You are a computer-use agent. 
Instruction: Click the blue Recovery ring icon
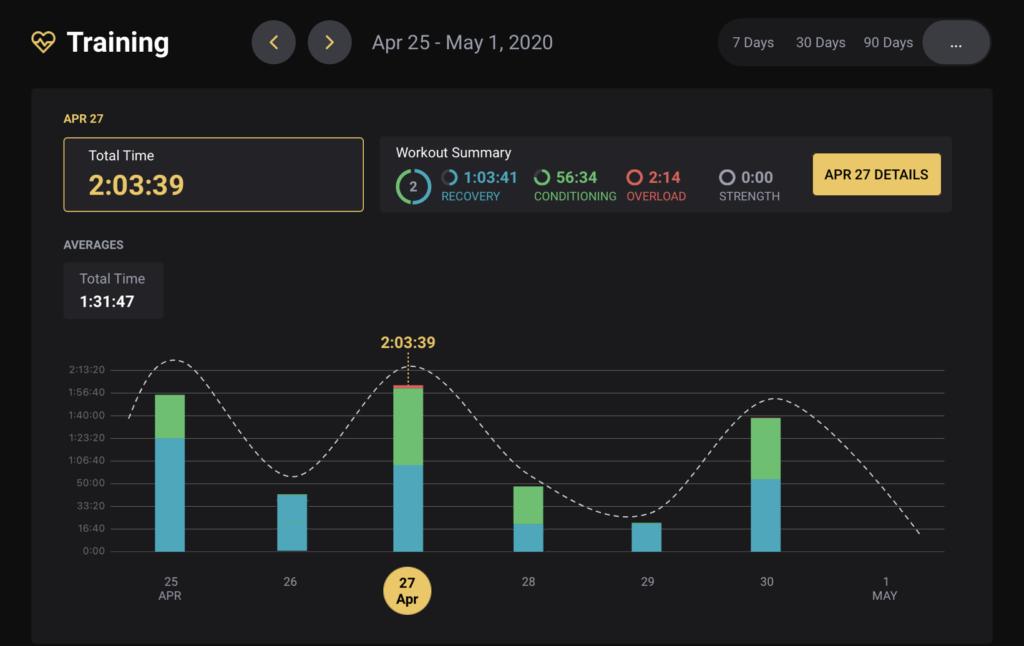[450, 178]
